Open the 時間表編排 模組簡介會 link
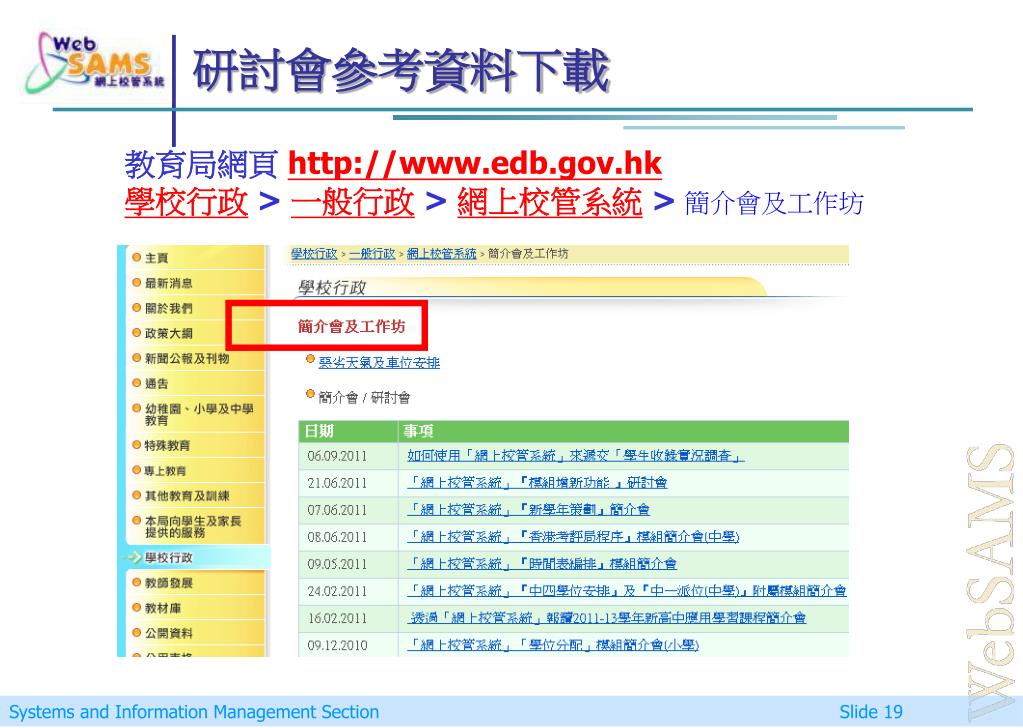The height and width of the screenshot is (728, 1023). (x=542, y=564)
